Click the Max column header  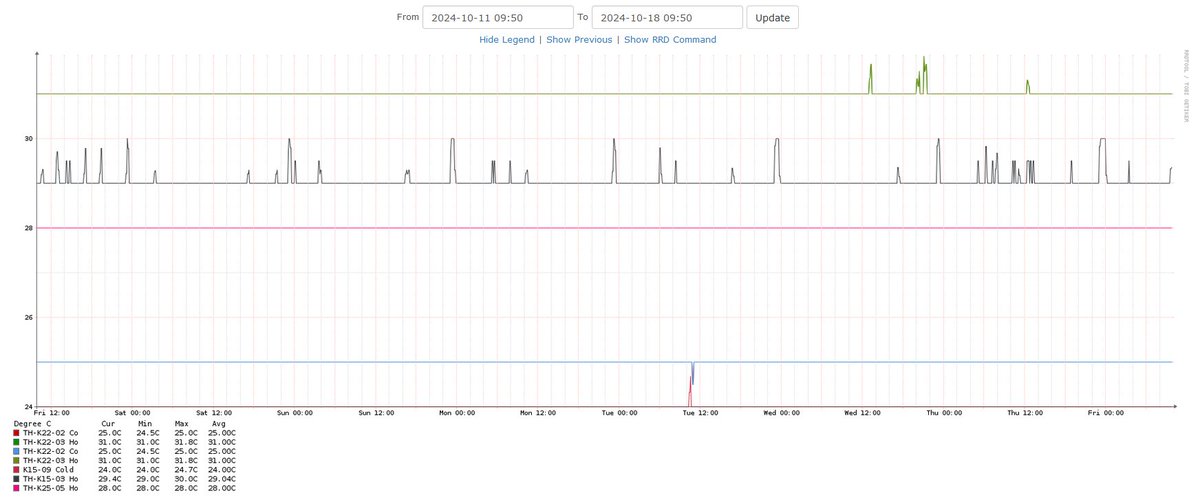181,424
